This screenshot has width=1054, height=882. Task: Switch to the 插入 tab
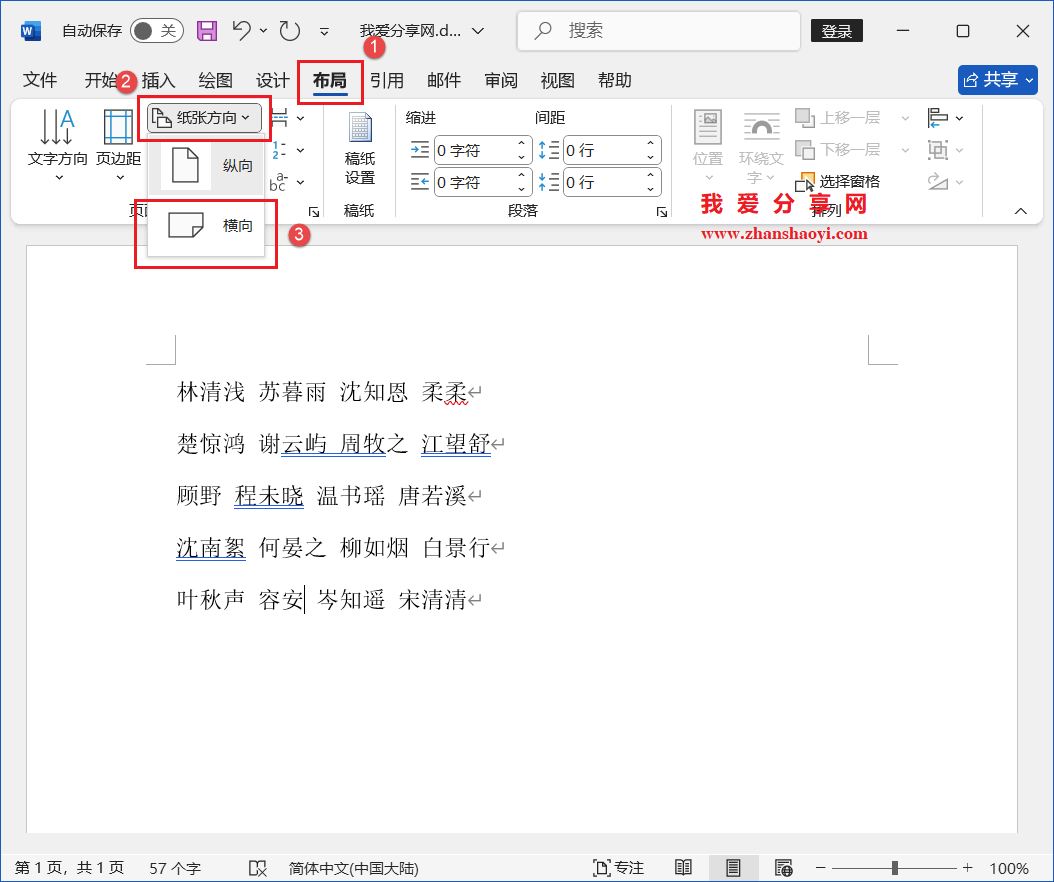coord(159,80)
